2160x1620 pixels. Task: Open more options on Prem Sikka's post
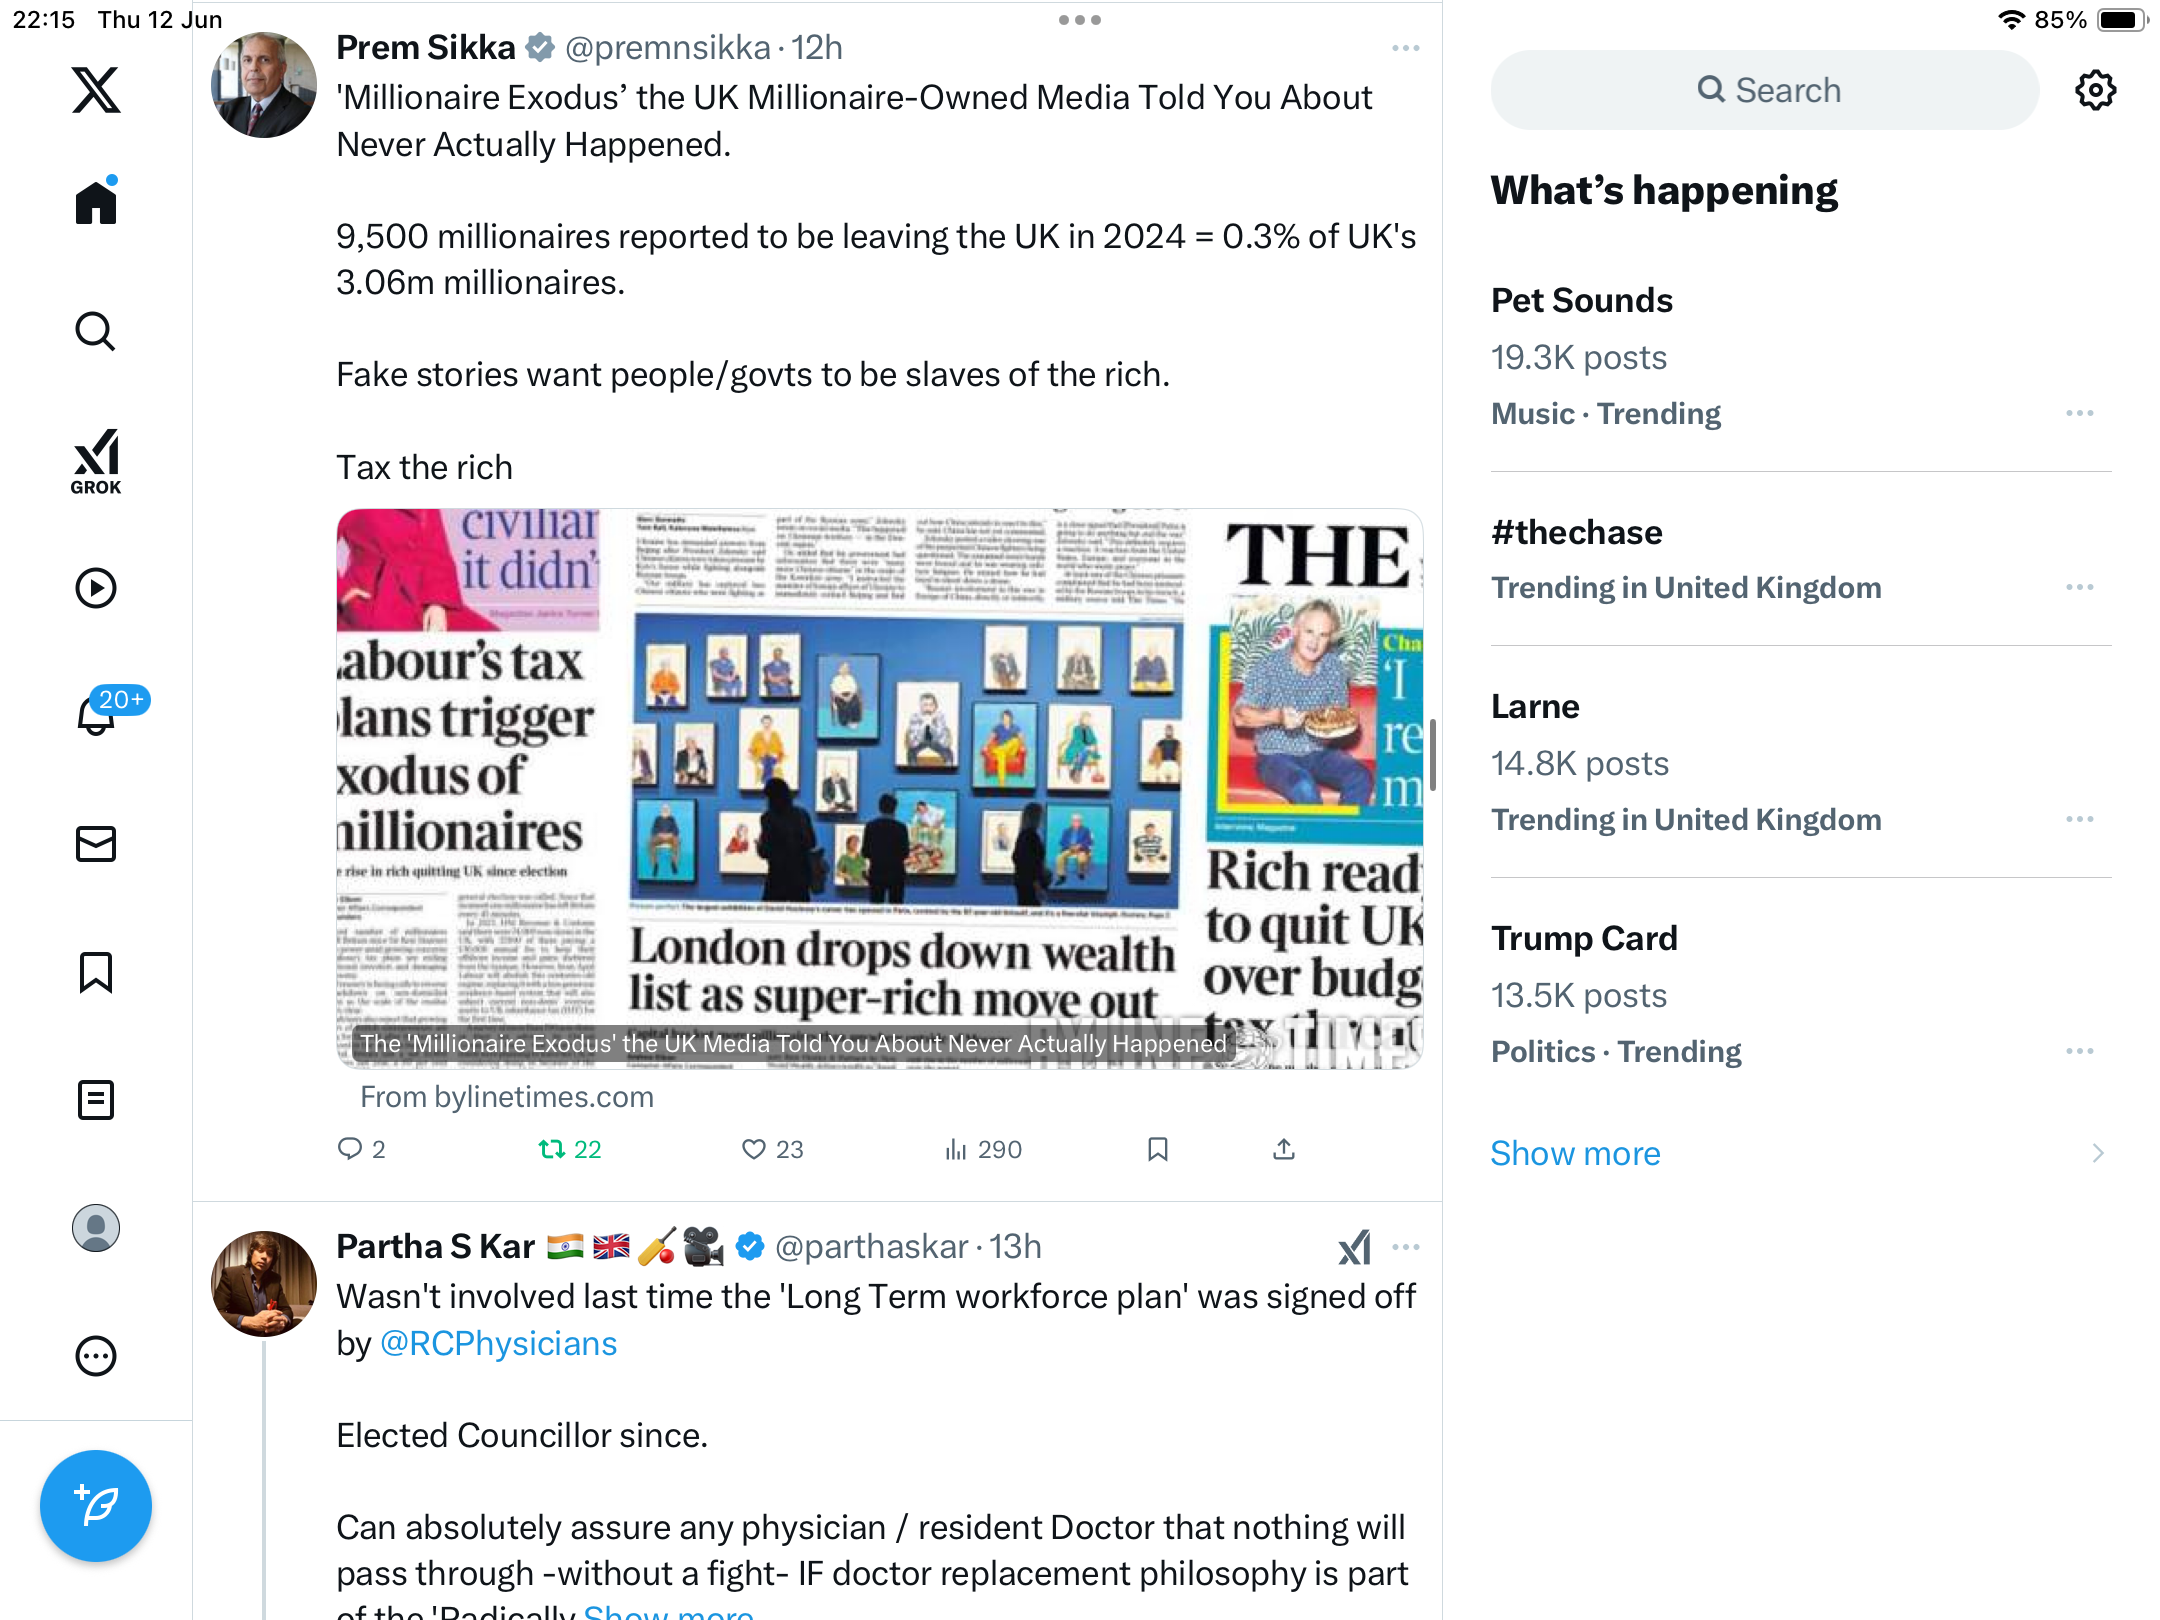pos(1405,48)
